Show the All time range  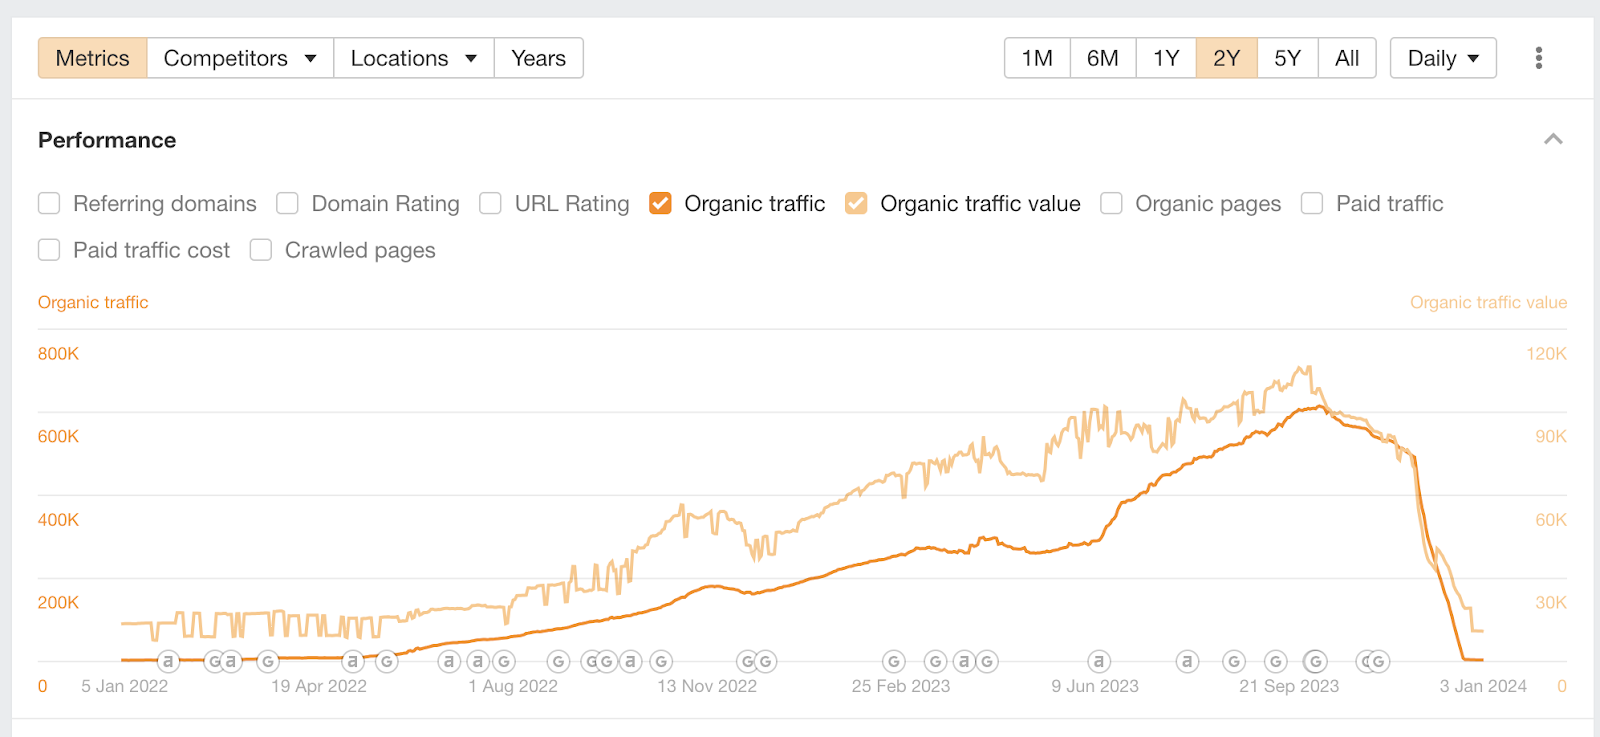pos(1347,58)
